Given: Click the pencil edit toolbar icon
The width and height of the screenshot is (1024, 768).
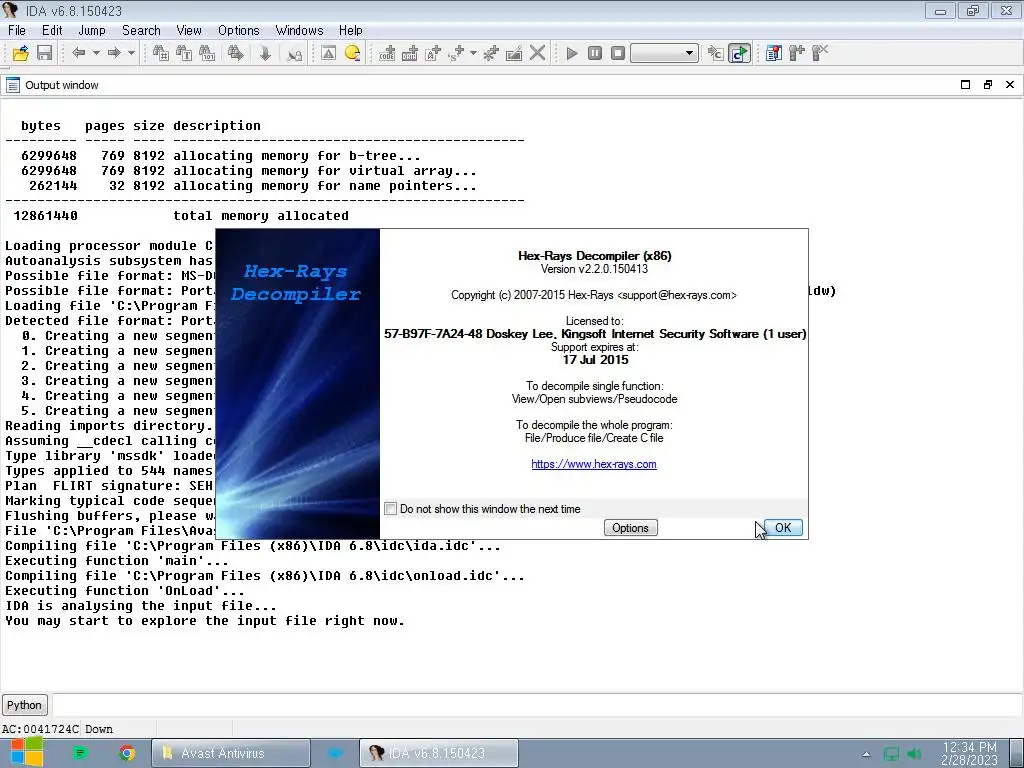Looking at the screenshot, I should tap(514, 54).
